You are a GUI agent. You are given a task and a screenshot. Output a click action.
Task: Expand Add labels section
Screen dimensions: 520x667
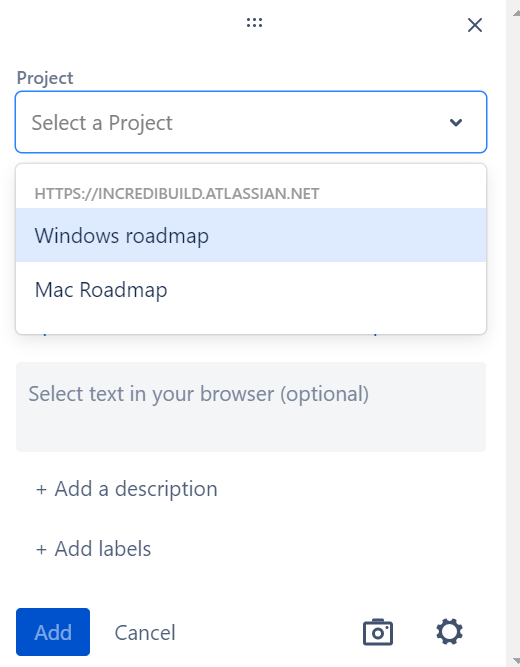click(94, 548)
